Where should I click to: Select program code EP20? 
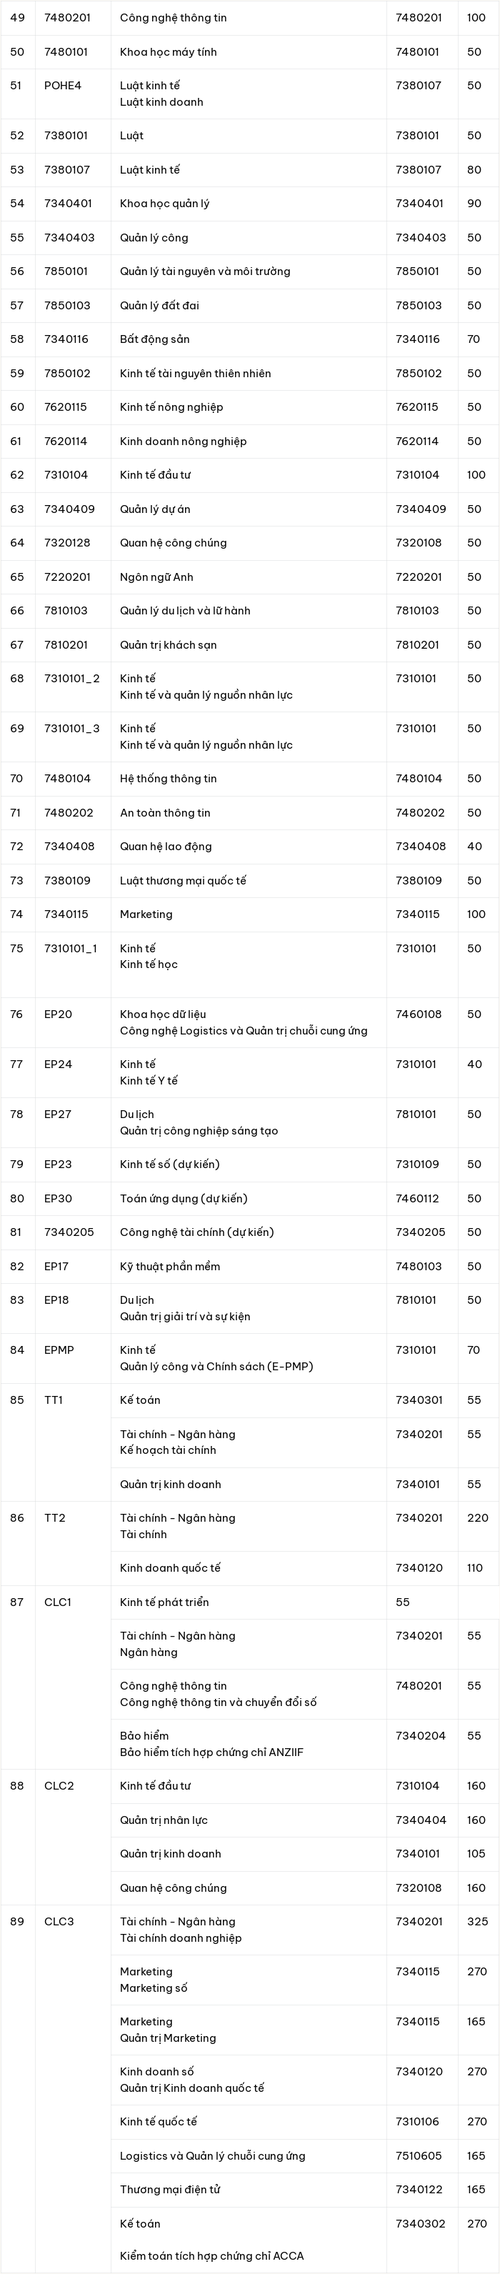tap(58, 1014)
